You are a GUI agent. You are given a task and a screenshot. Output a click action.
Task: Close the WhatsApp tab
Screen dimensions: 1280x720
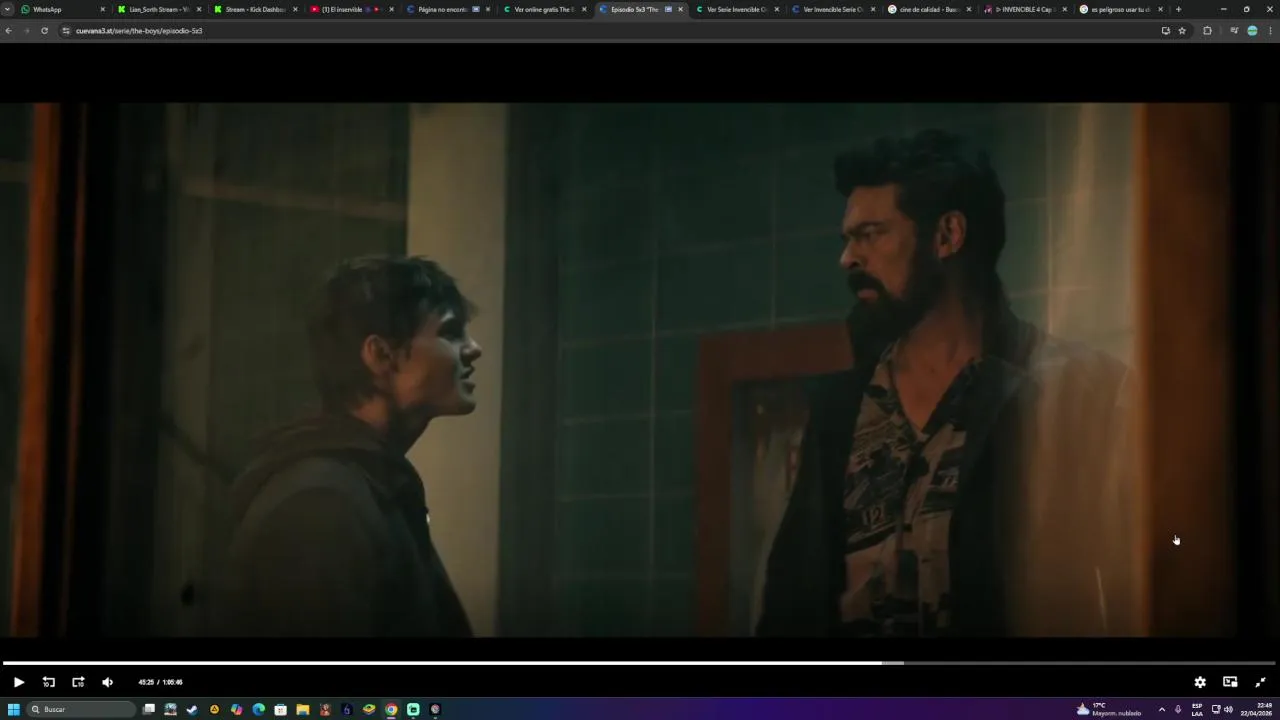coord(102,9)
